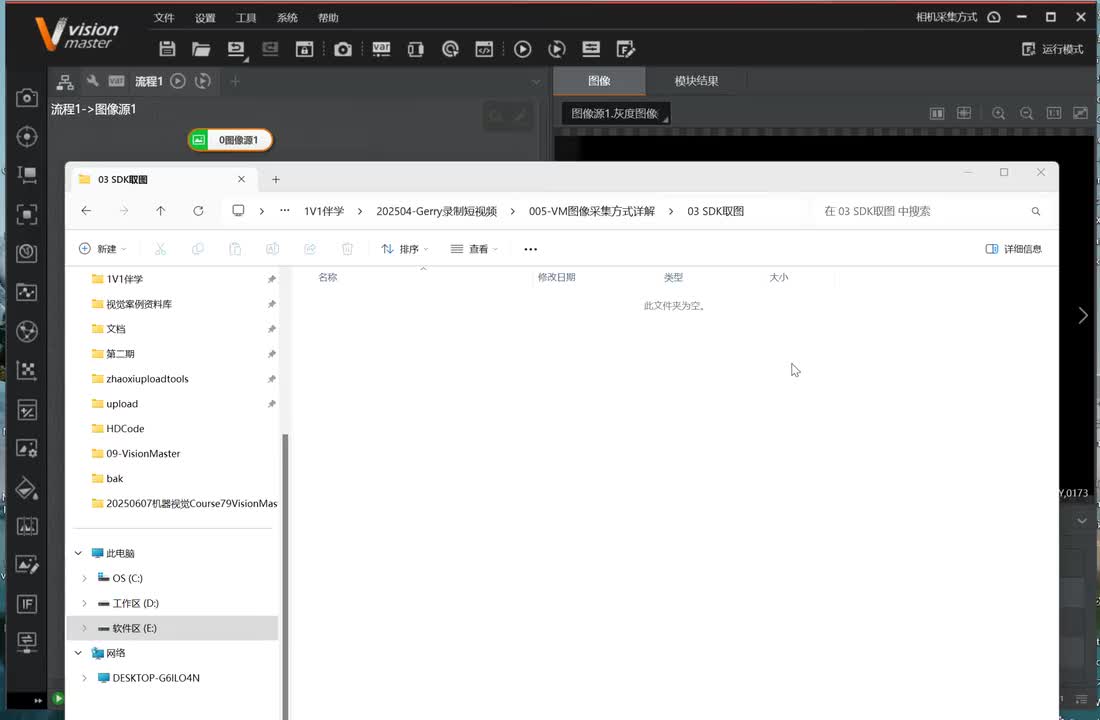Sort by 名称 column header
This screenshot has width=1100, height=720.
(328, 277)
